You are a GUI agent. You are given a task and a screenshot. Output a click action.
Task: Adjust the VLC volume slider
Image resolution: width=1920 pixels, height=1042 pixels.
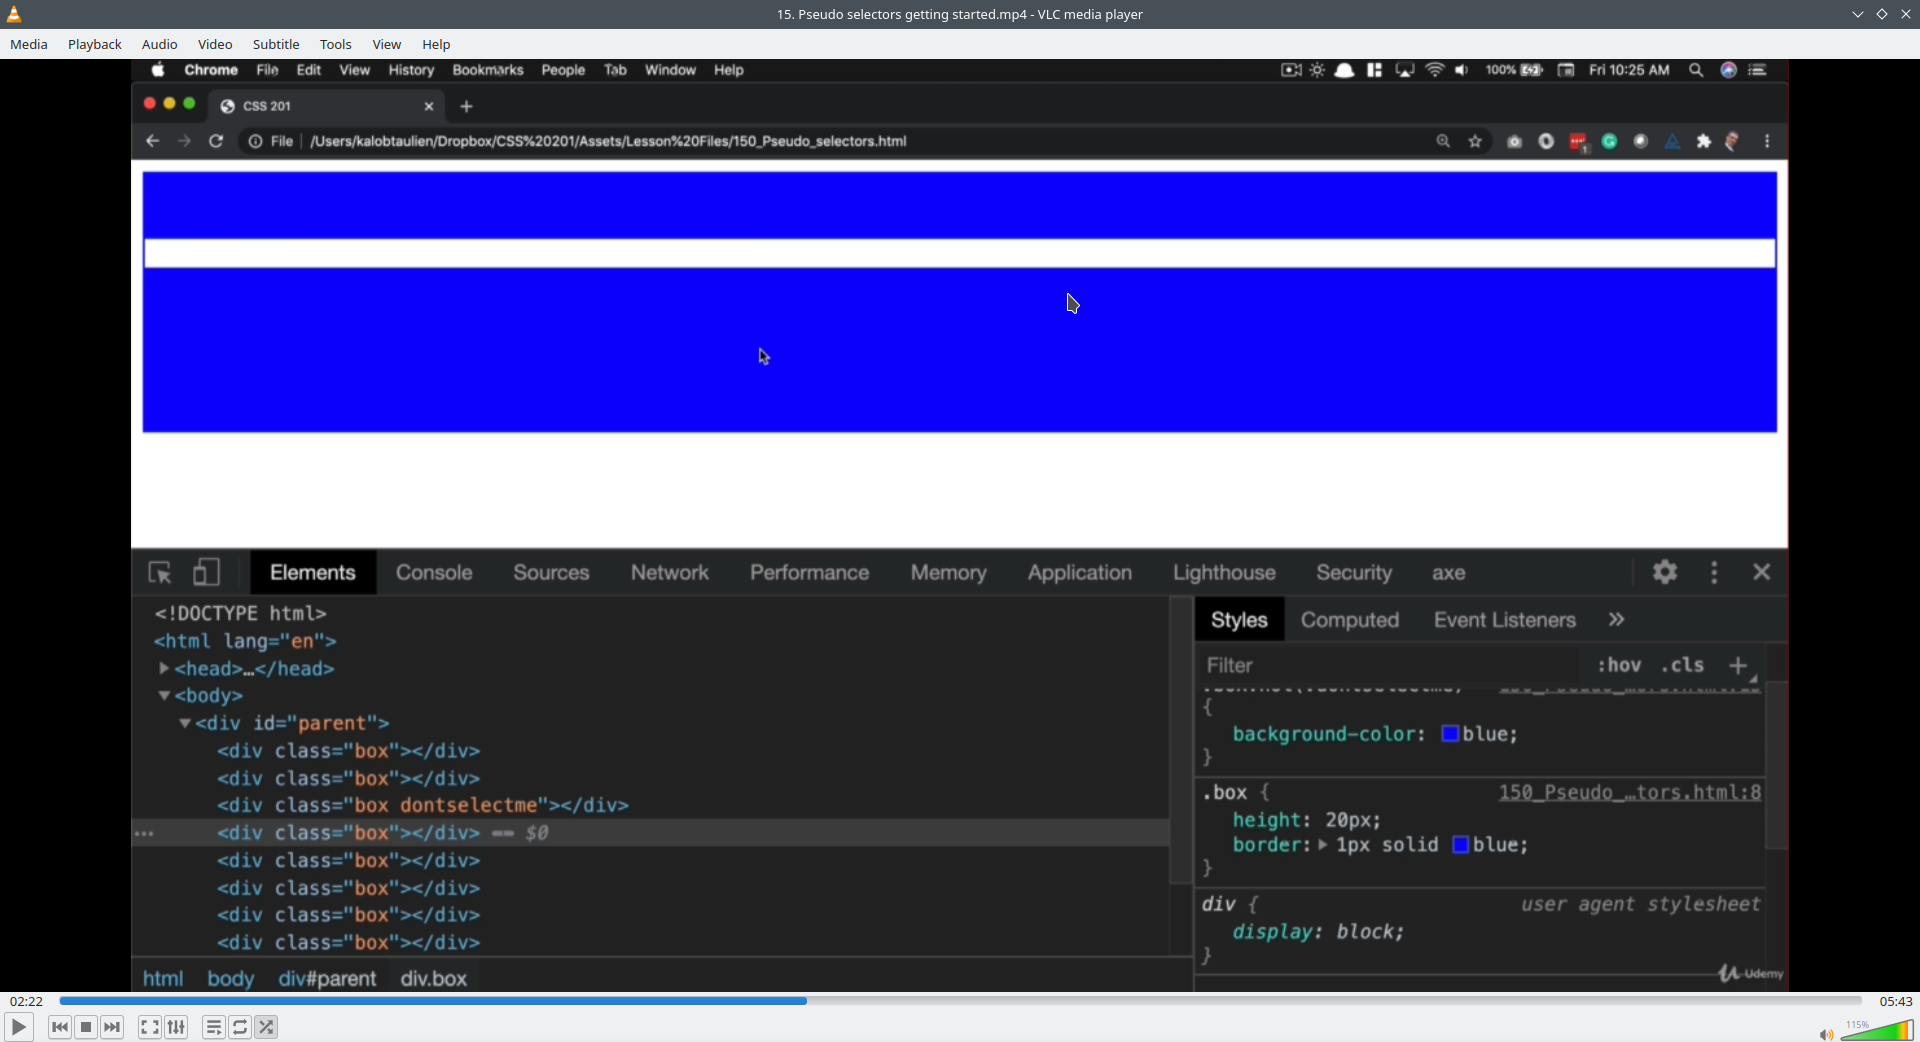[x=1877, y=1030]
